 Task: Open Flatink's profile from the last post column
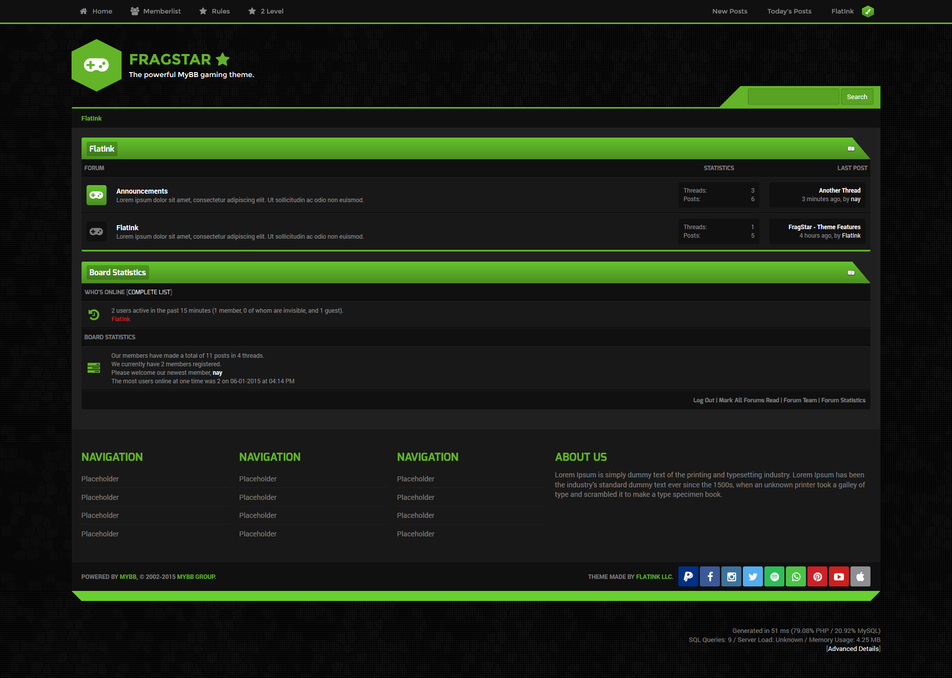tap(851, 236)
